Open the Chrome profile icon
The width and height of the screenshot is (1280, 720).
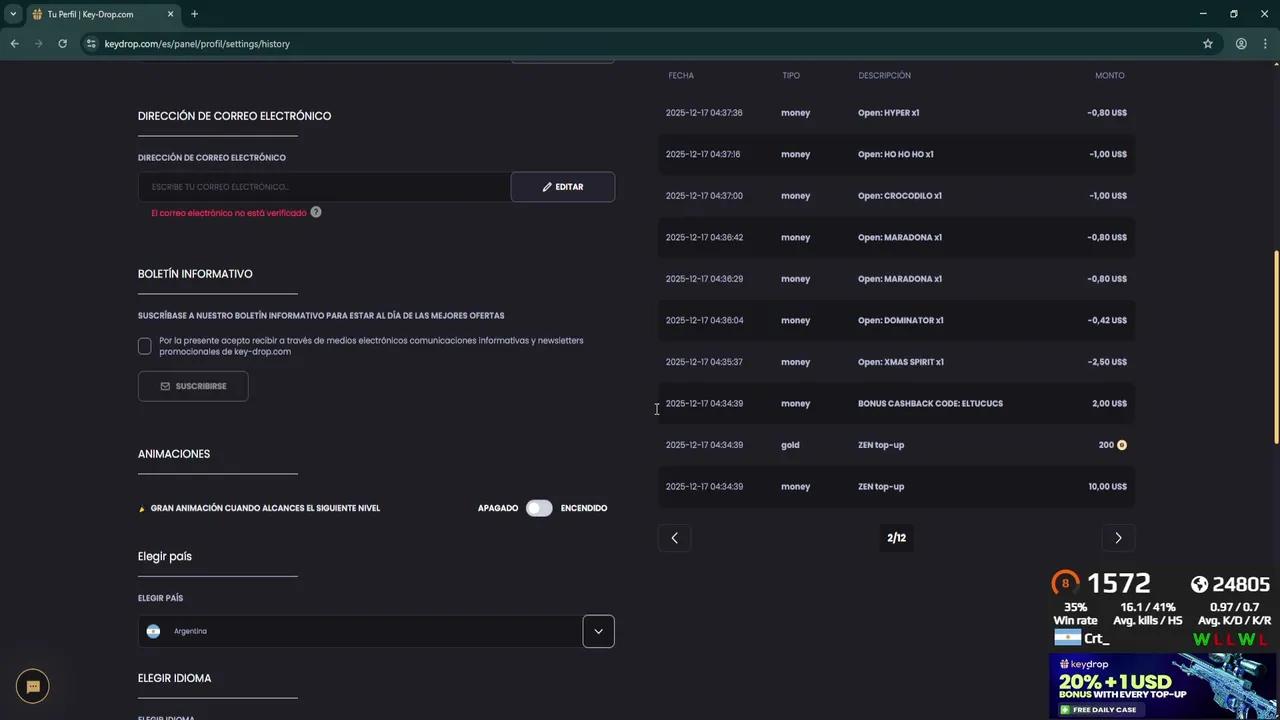pos(1241,44)
